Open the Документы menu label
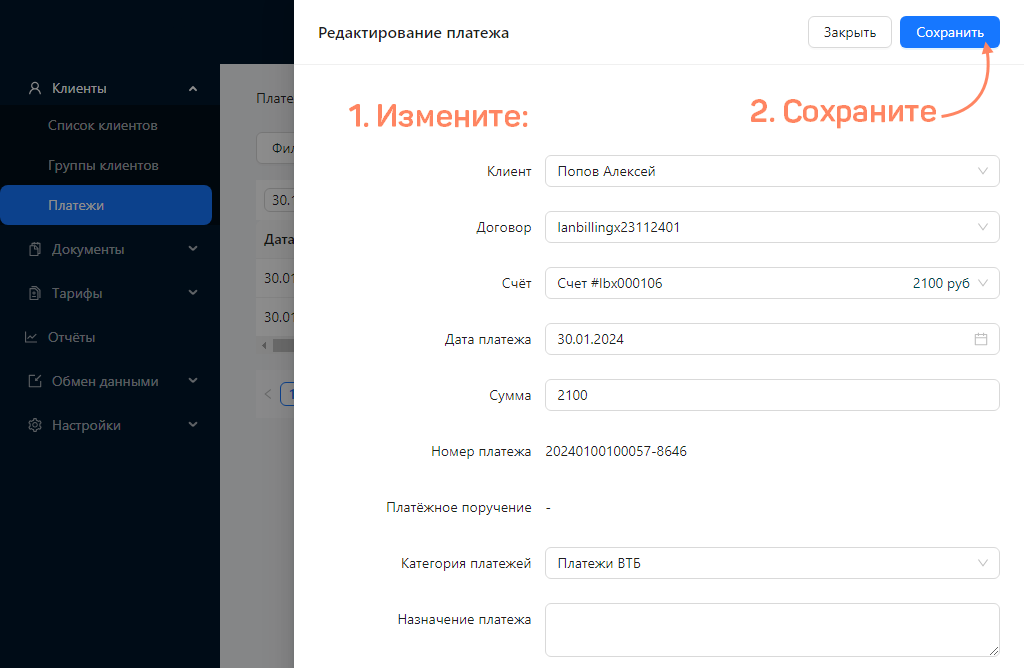The height and width of the screenshot is (668, 1024). point(88,249)
